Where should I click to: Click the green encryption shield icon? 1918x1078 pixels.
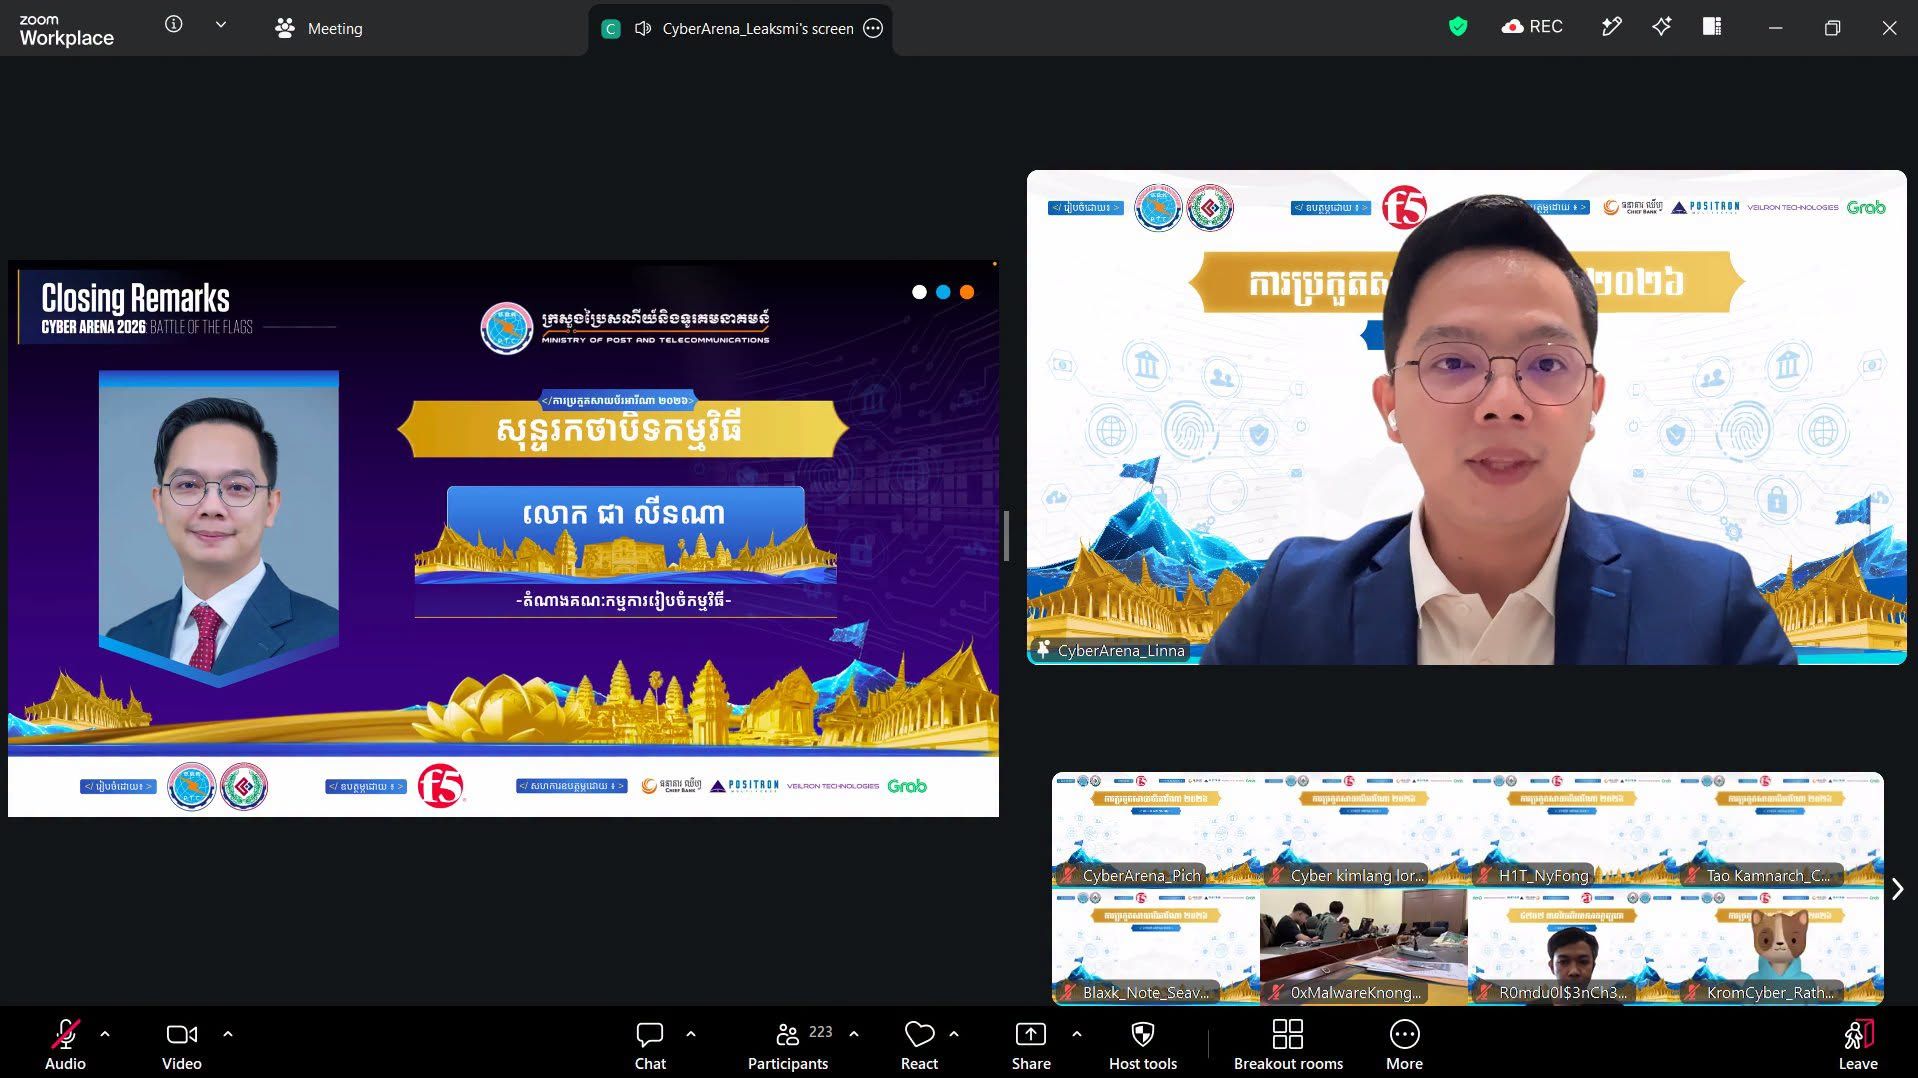click(x=1458, y=27)
